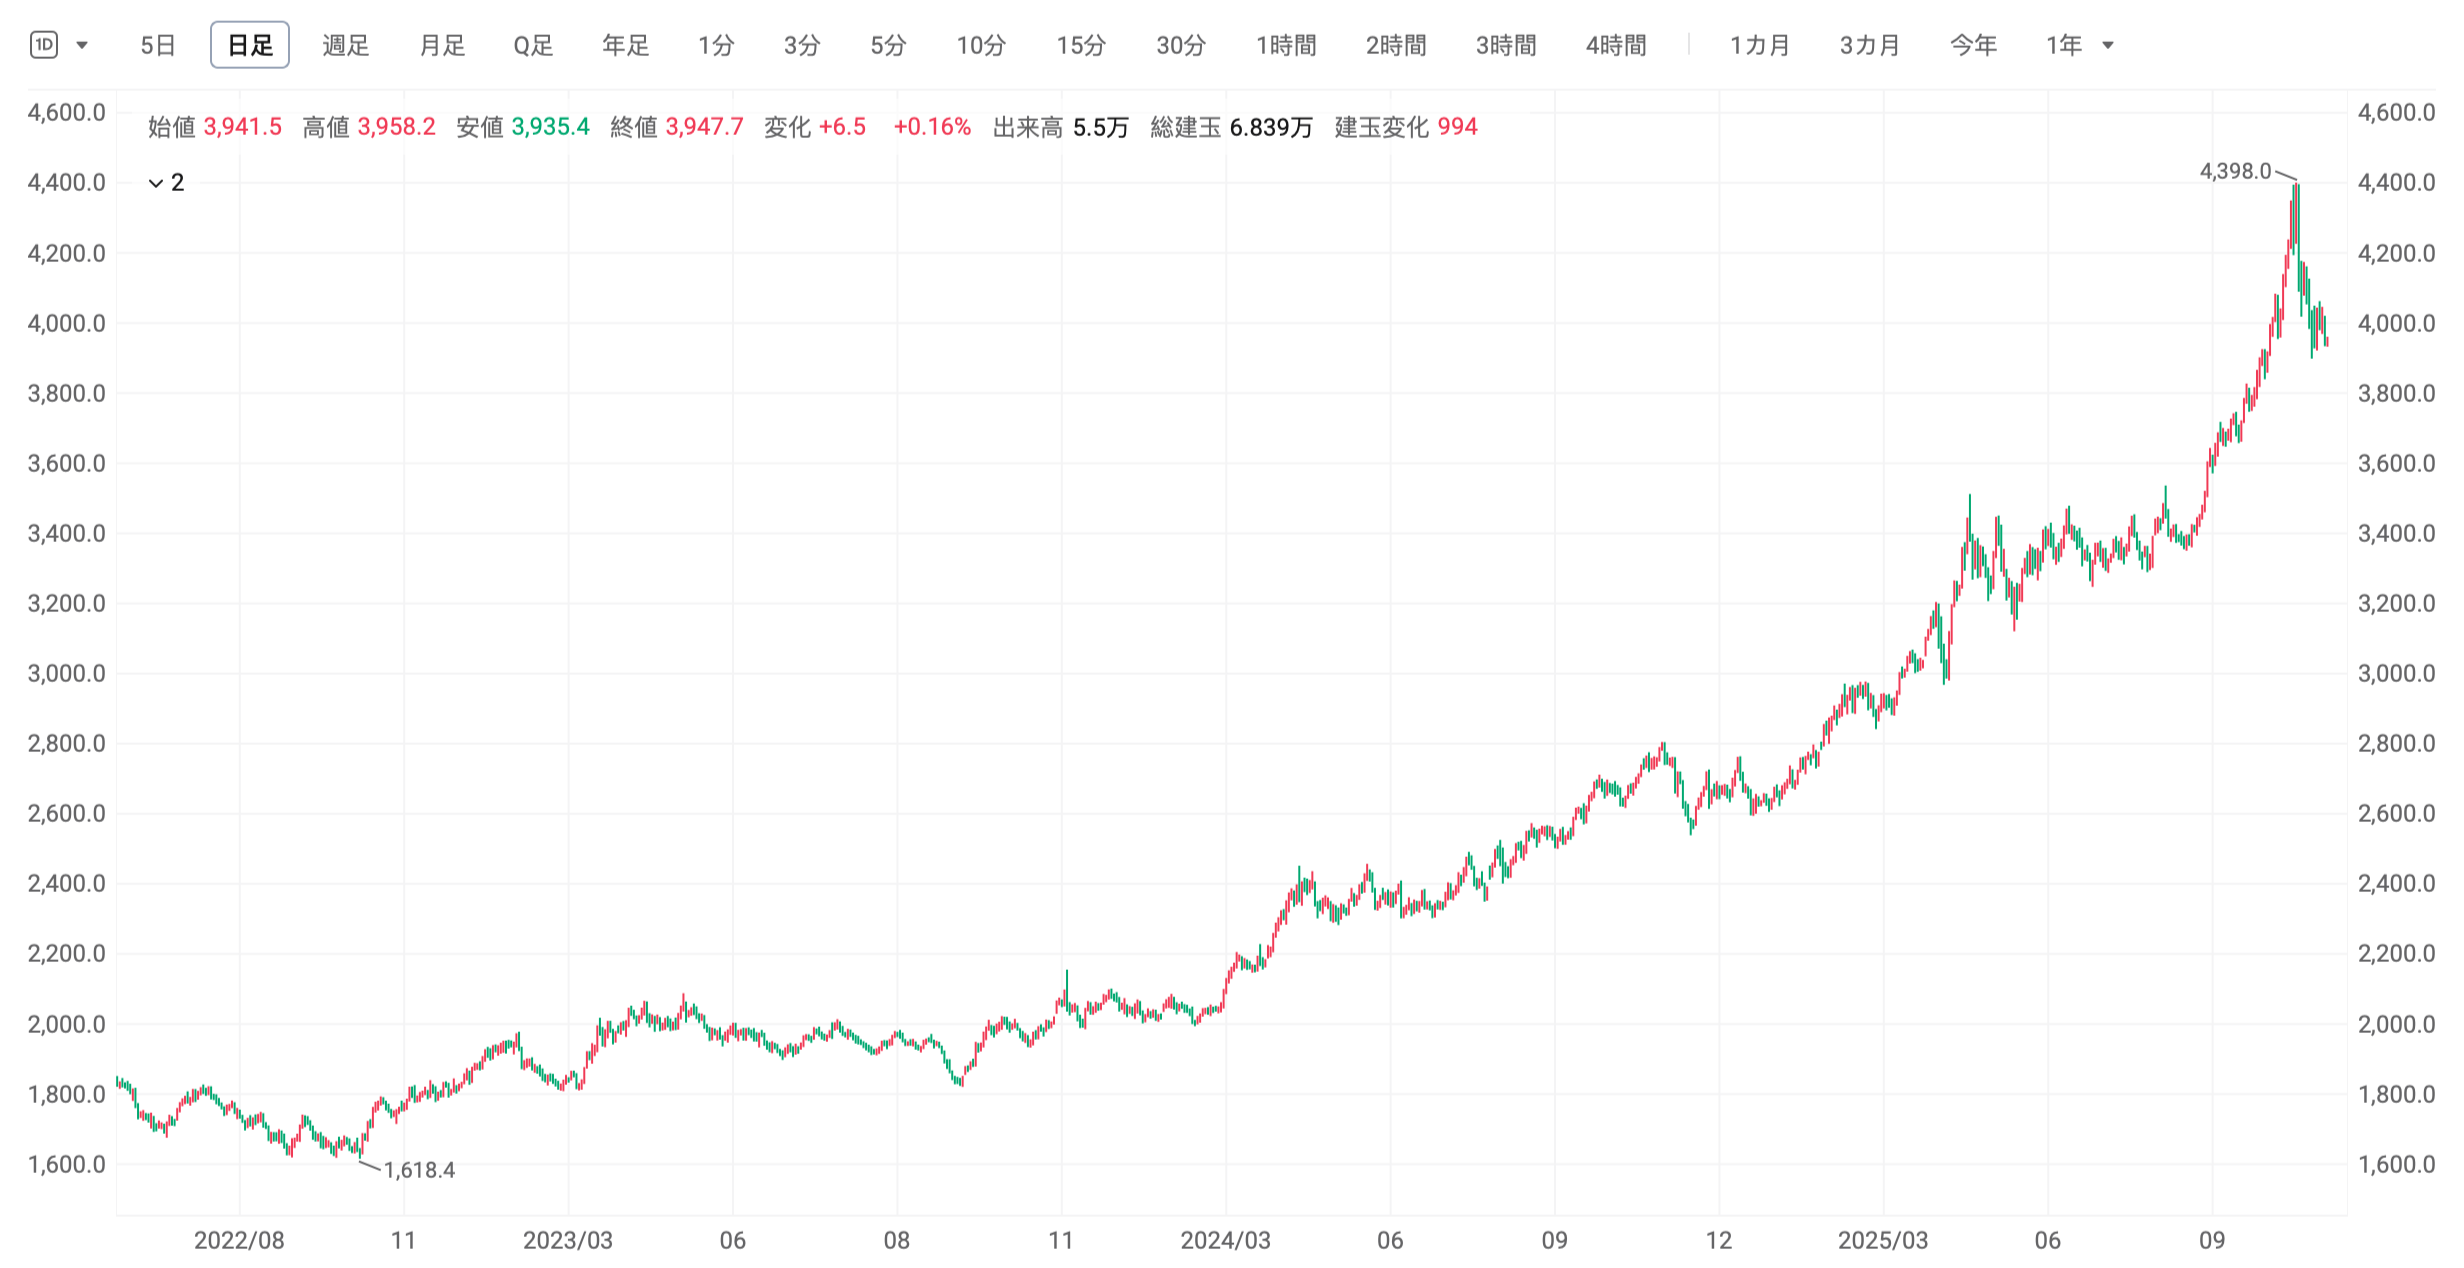
Task: Expand the collapsed indicator chevron labeled 2
Action: pyautogui.click(x=156, y=183)
